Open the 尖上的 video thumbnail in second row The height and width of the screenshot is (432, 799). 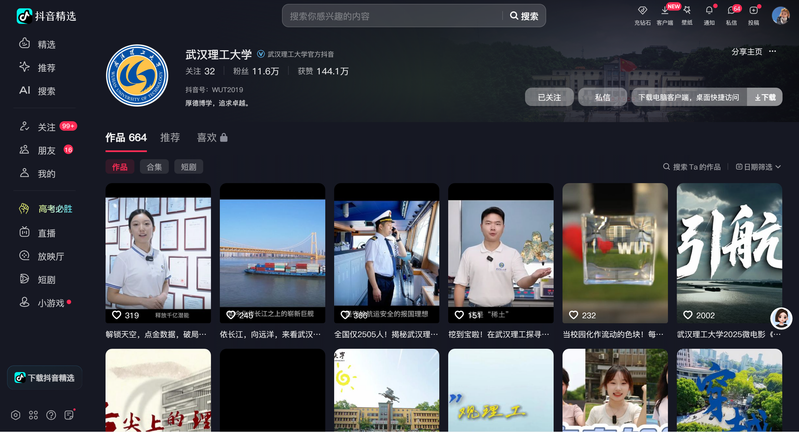(158, 390)
